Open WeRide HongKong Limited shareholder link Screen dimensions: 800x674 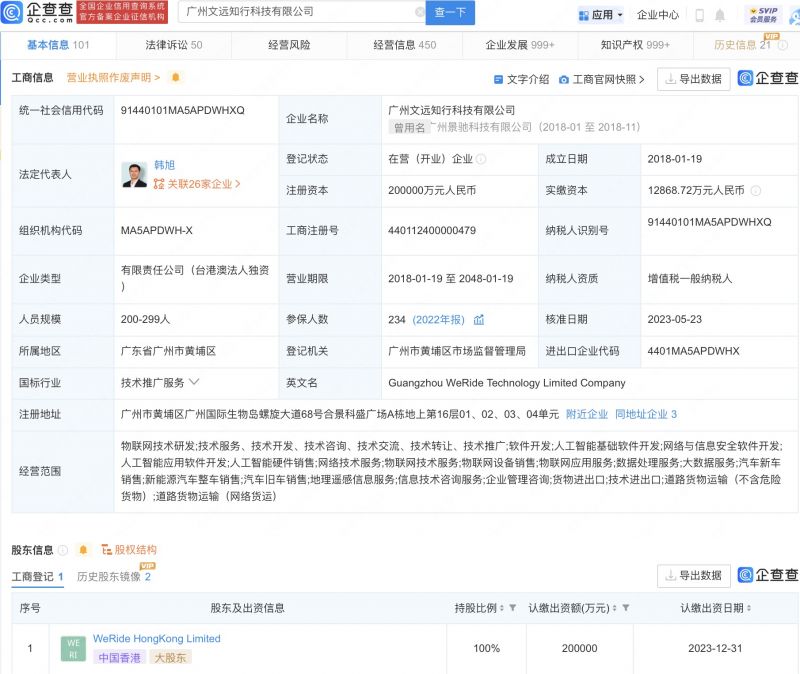[157, 638]
